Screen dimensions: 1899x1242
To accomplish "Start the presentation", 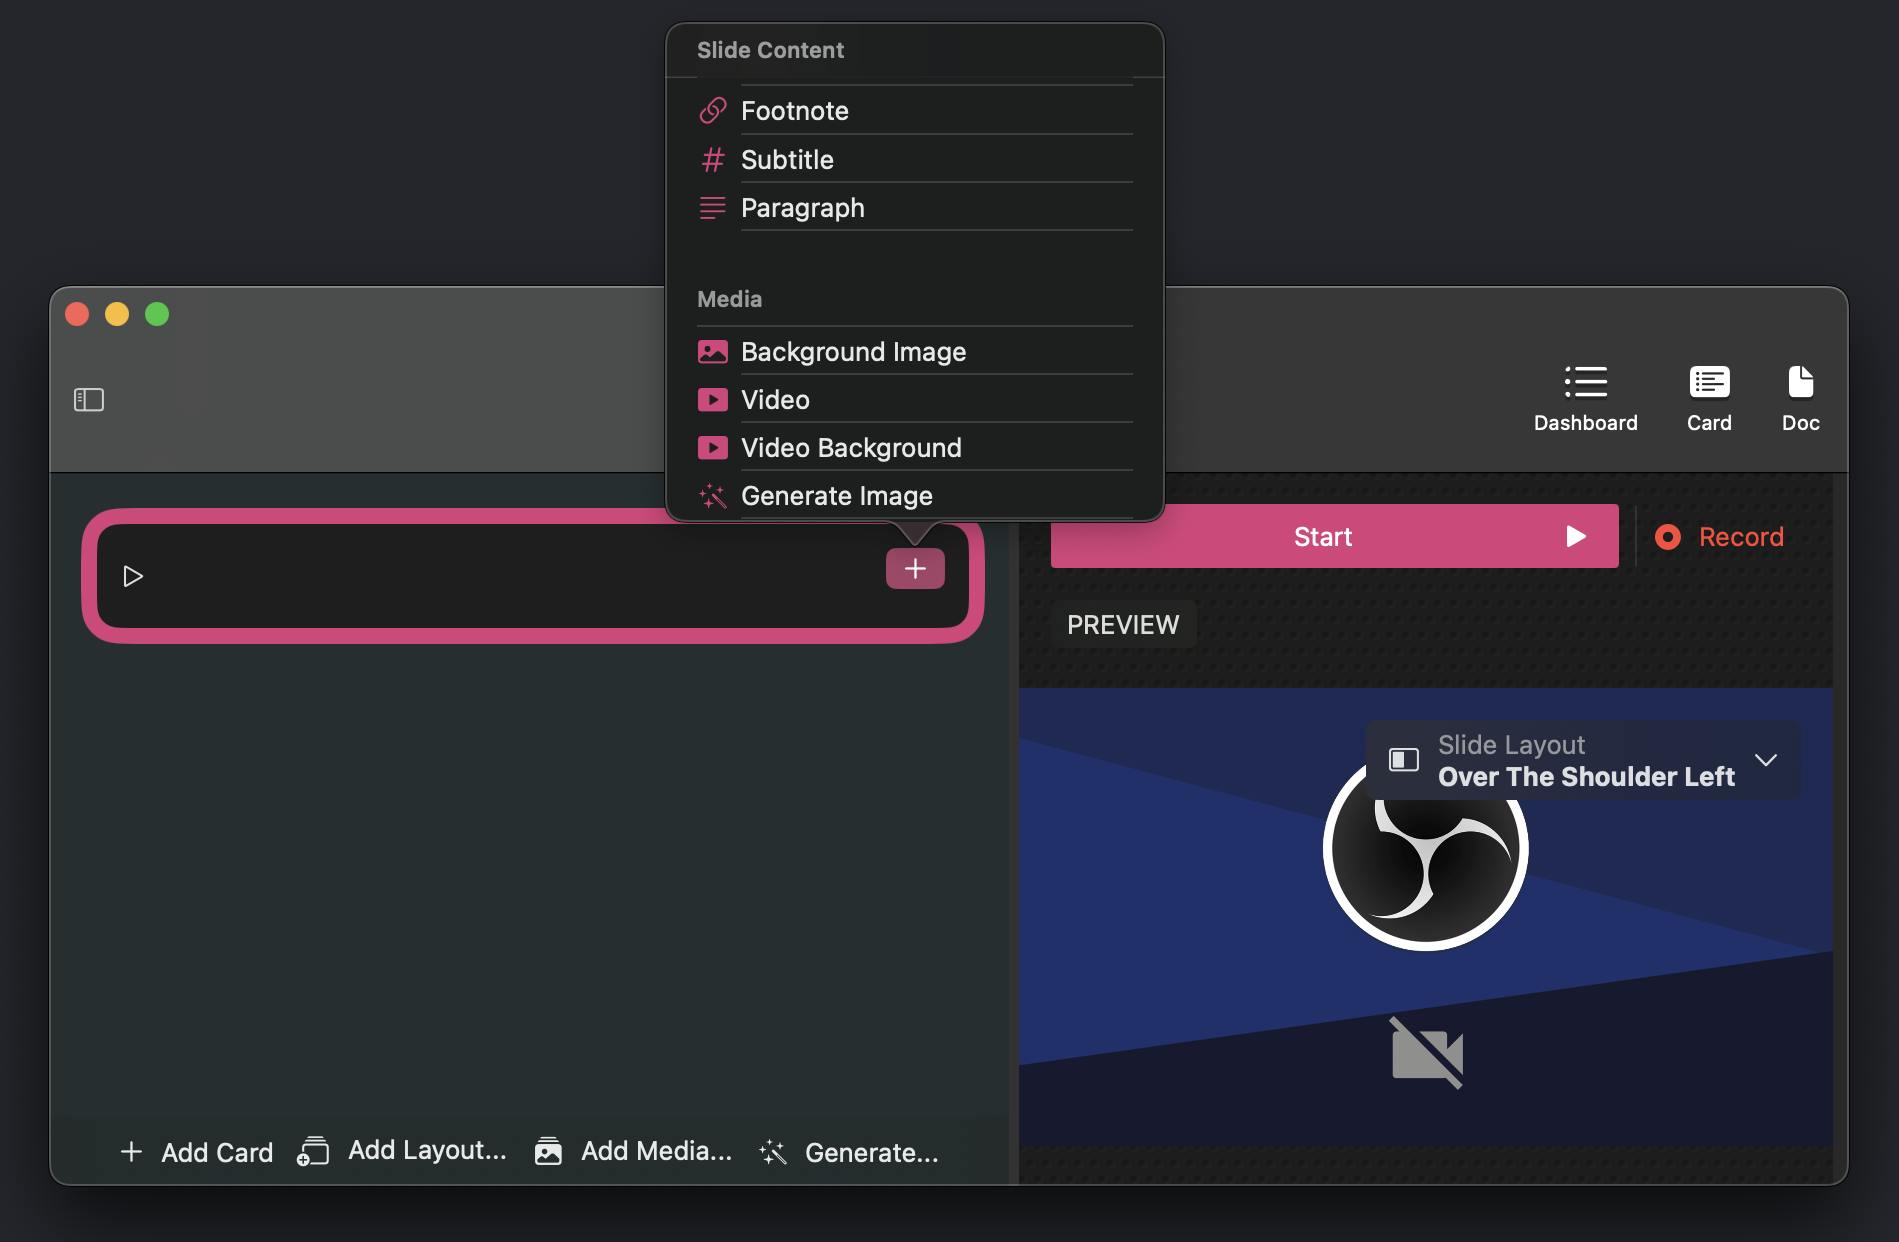I will click(1334, 536).
